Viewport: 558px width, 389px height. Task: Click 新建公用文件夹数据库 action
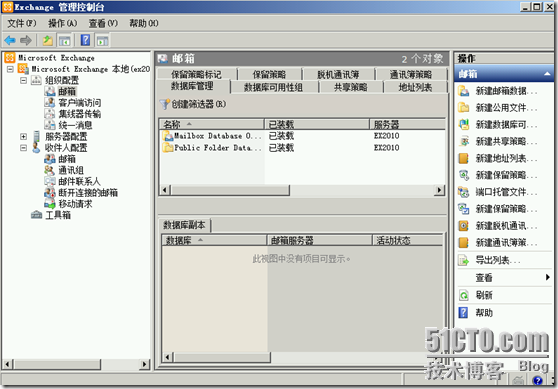[498, 107]
